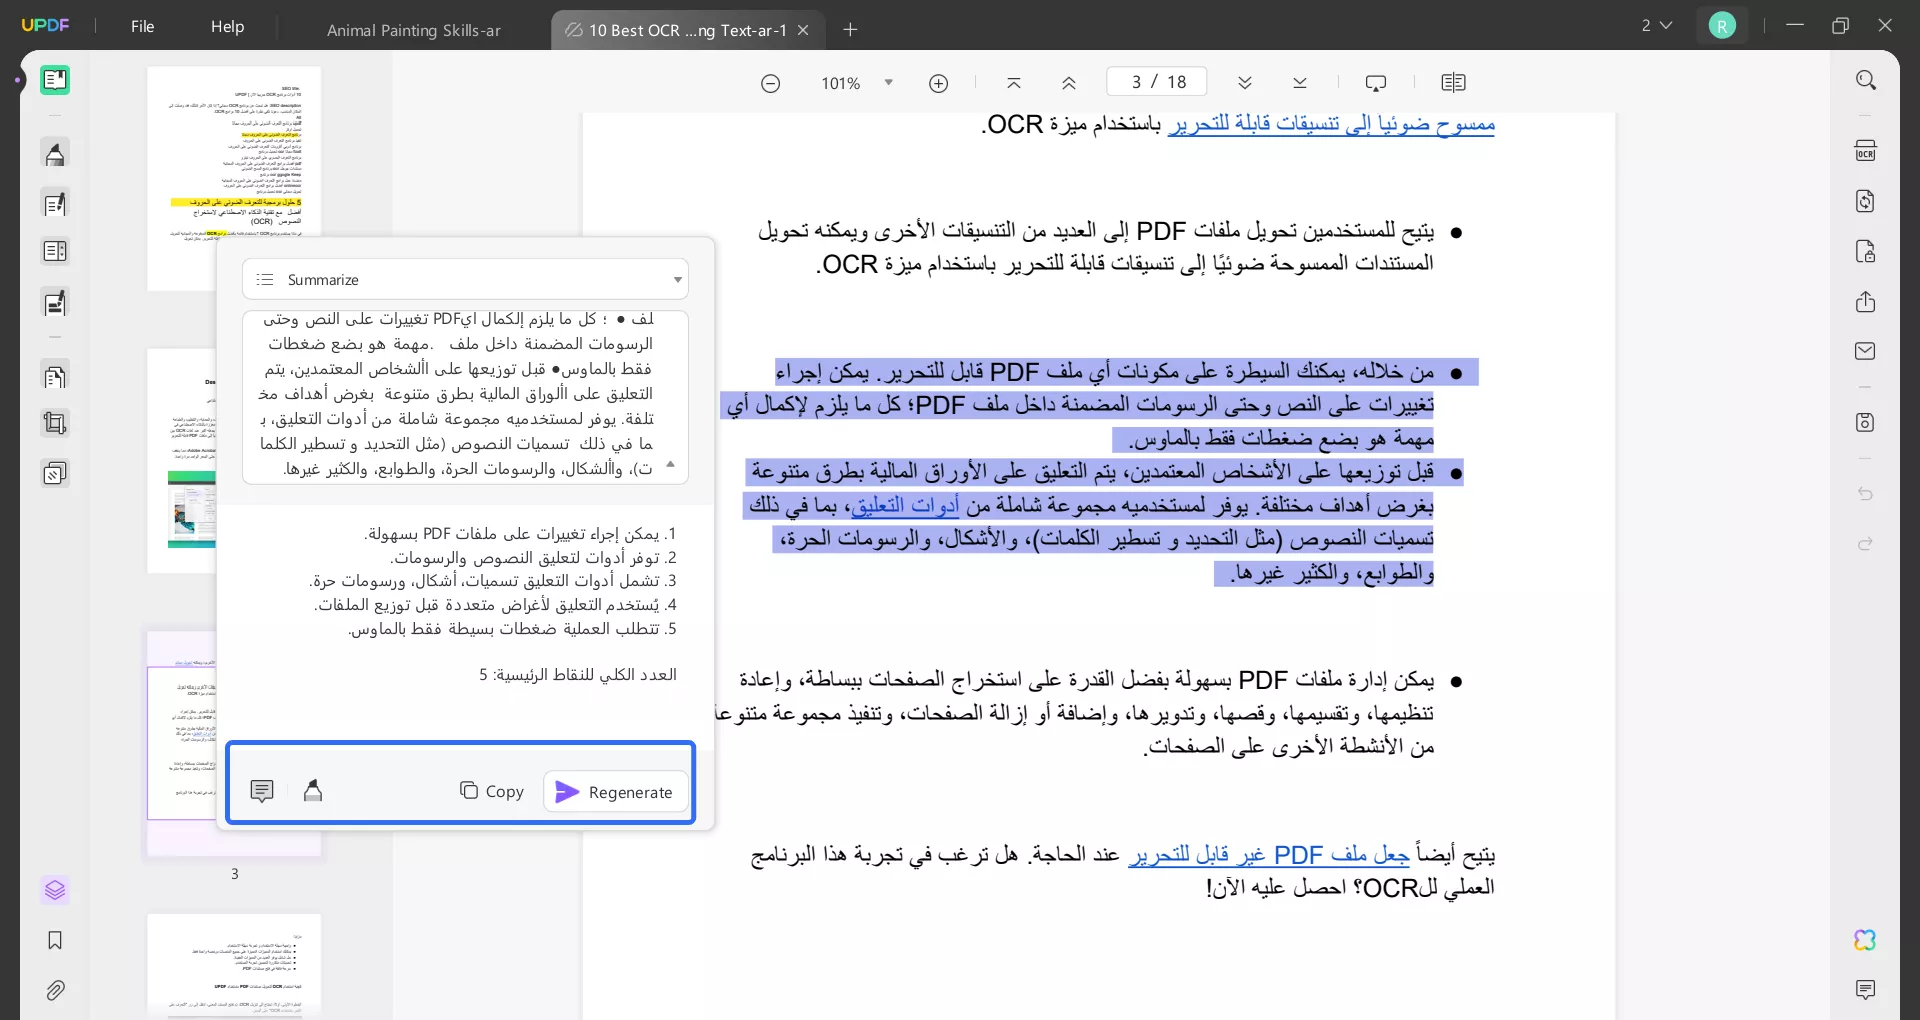Open the Form preparation tool

point(55,303)
